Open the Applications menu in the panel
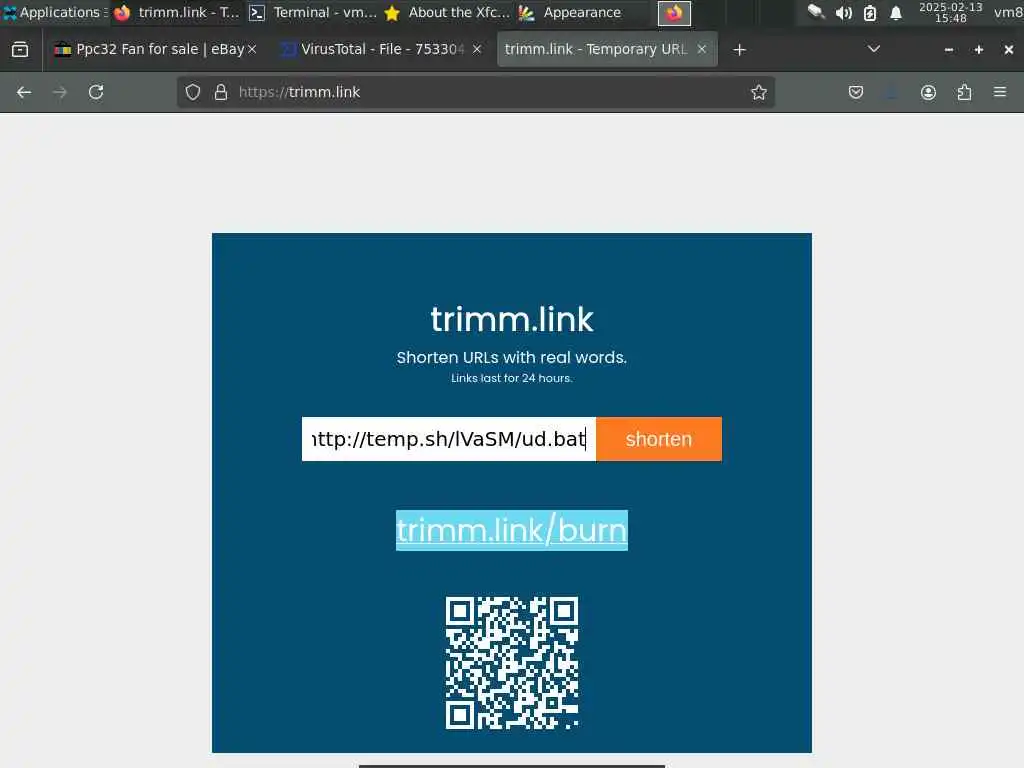 [55, 12]
